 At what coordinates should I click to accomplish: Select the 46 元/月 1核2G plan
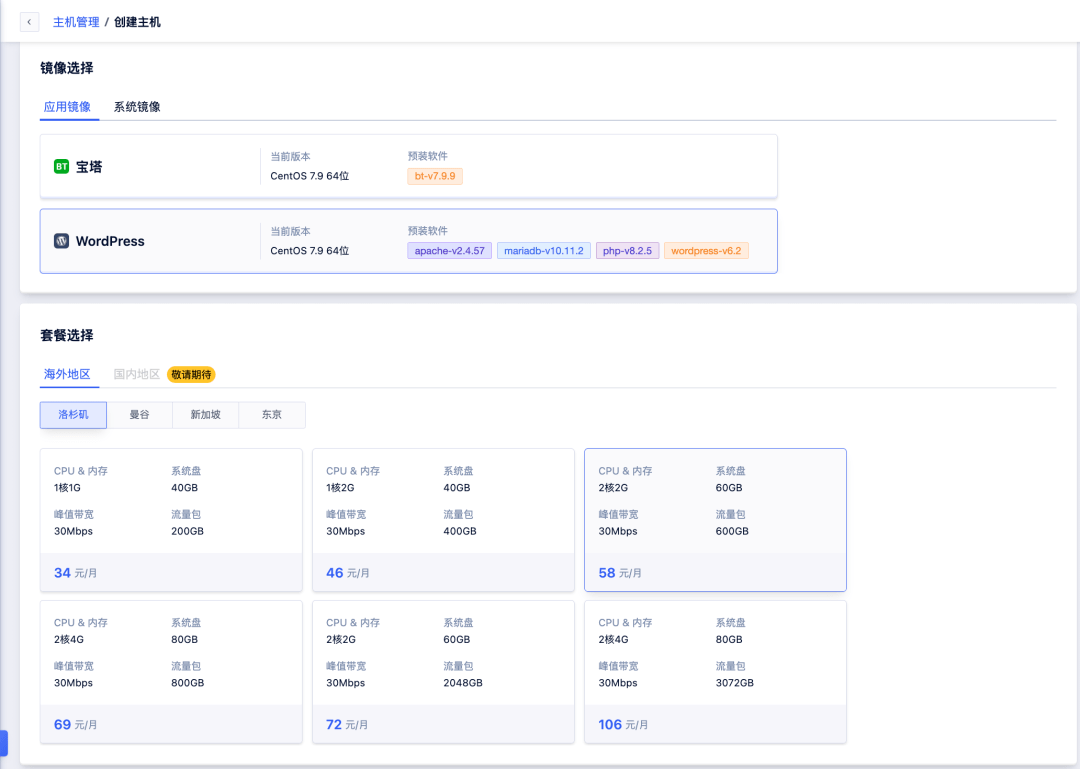[x=443, y=520]
